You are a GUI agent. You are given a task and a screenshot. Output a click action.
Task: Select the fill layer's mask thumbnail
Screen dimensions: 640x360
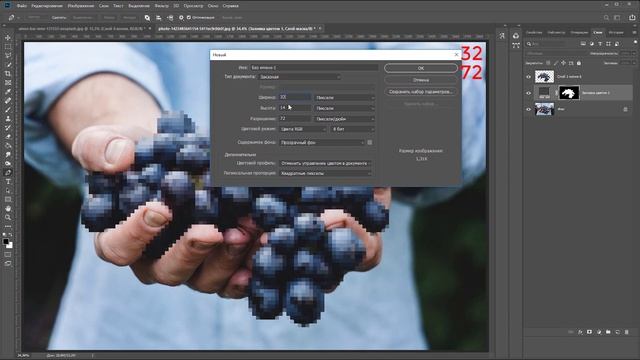(569, 93)
